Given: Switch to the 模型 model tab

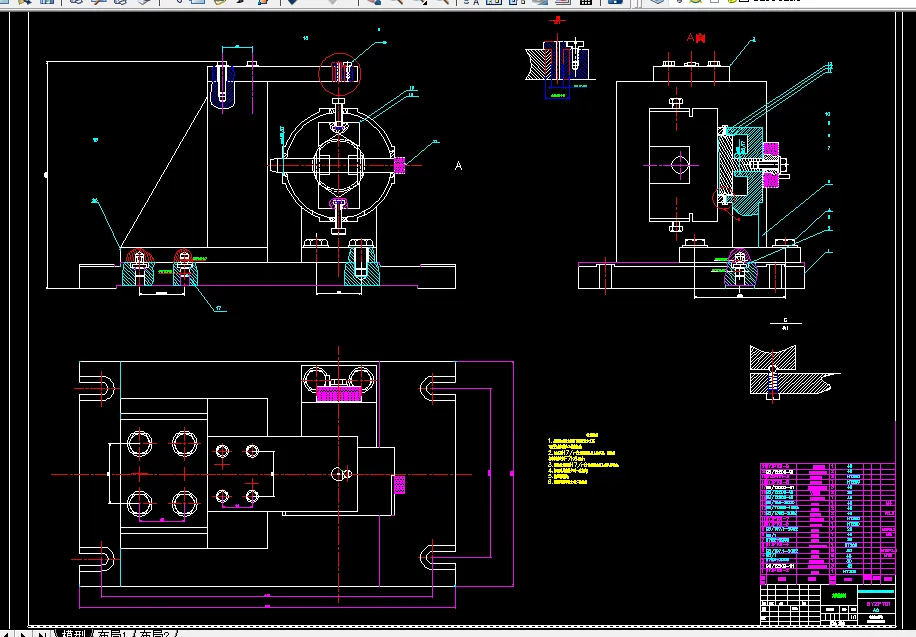Looking at the screenshot, I should click(74, 633).
